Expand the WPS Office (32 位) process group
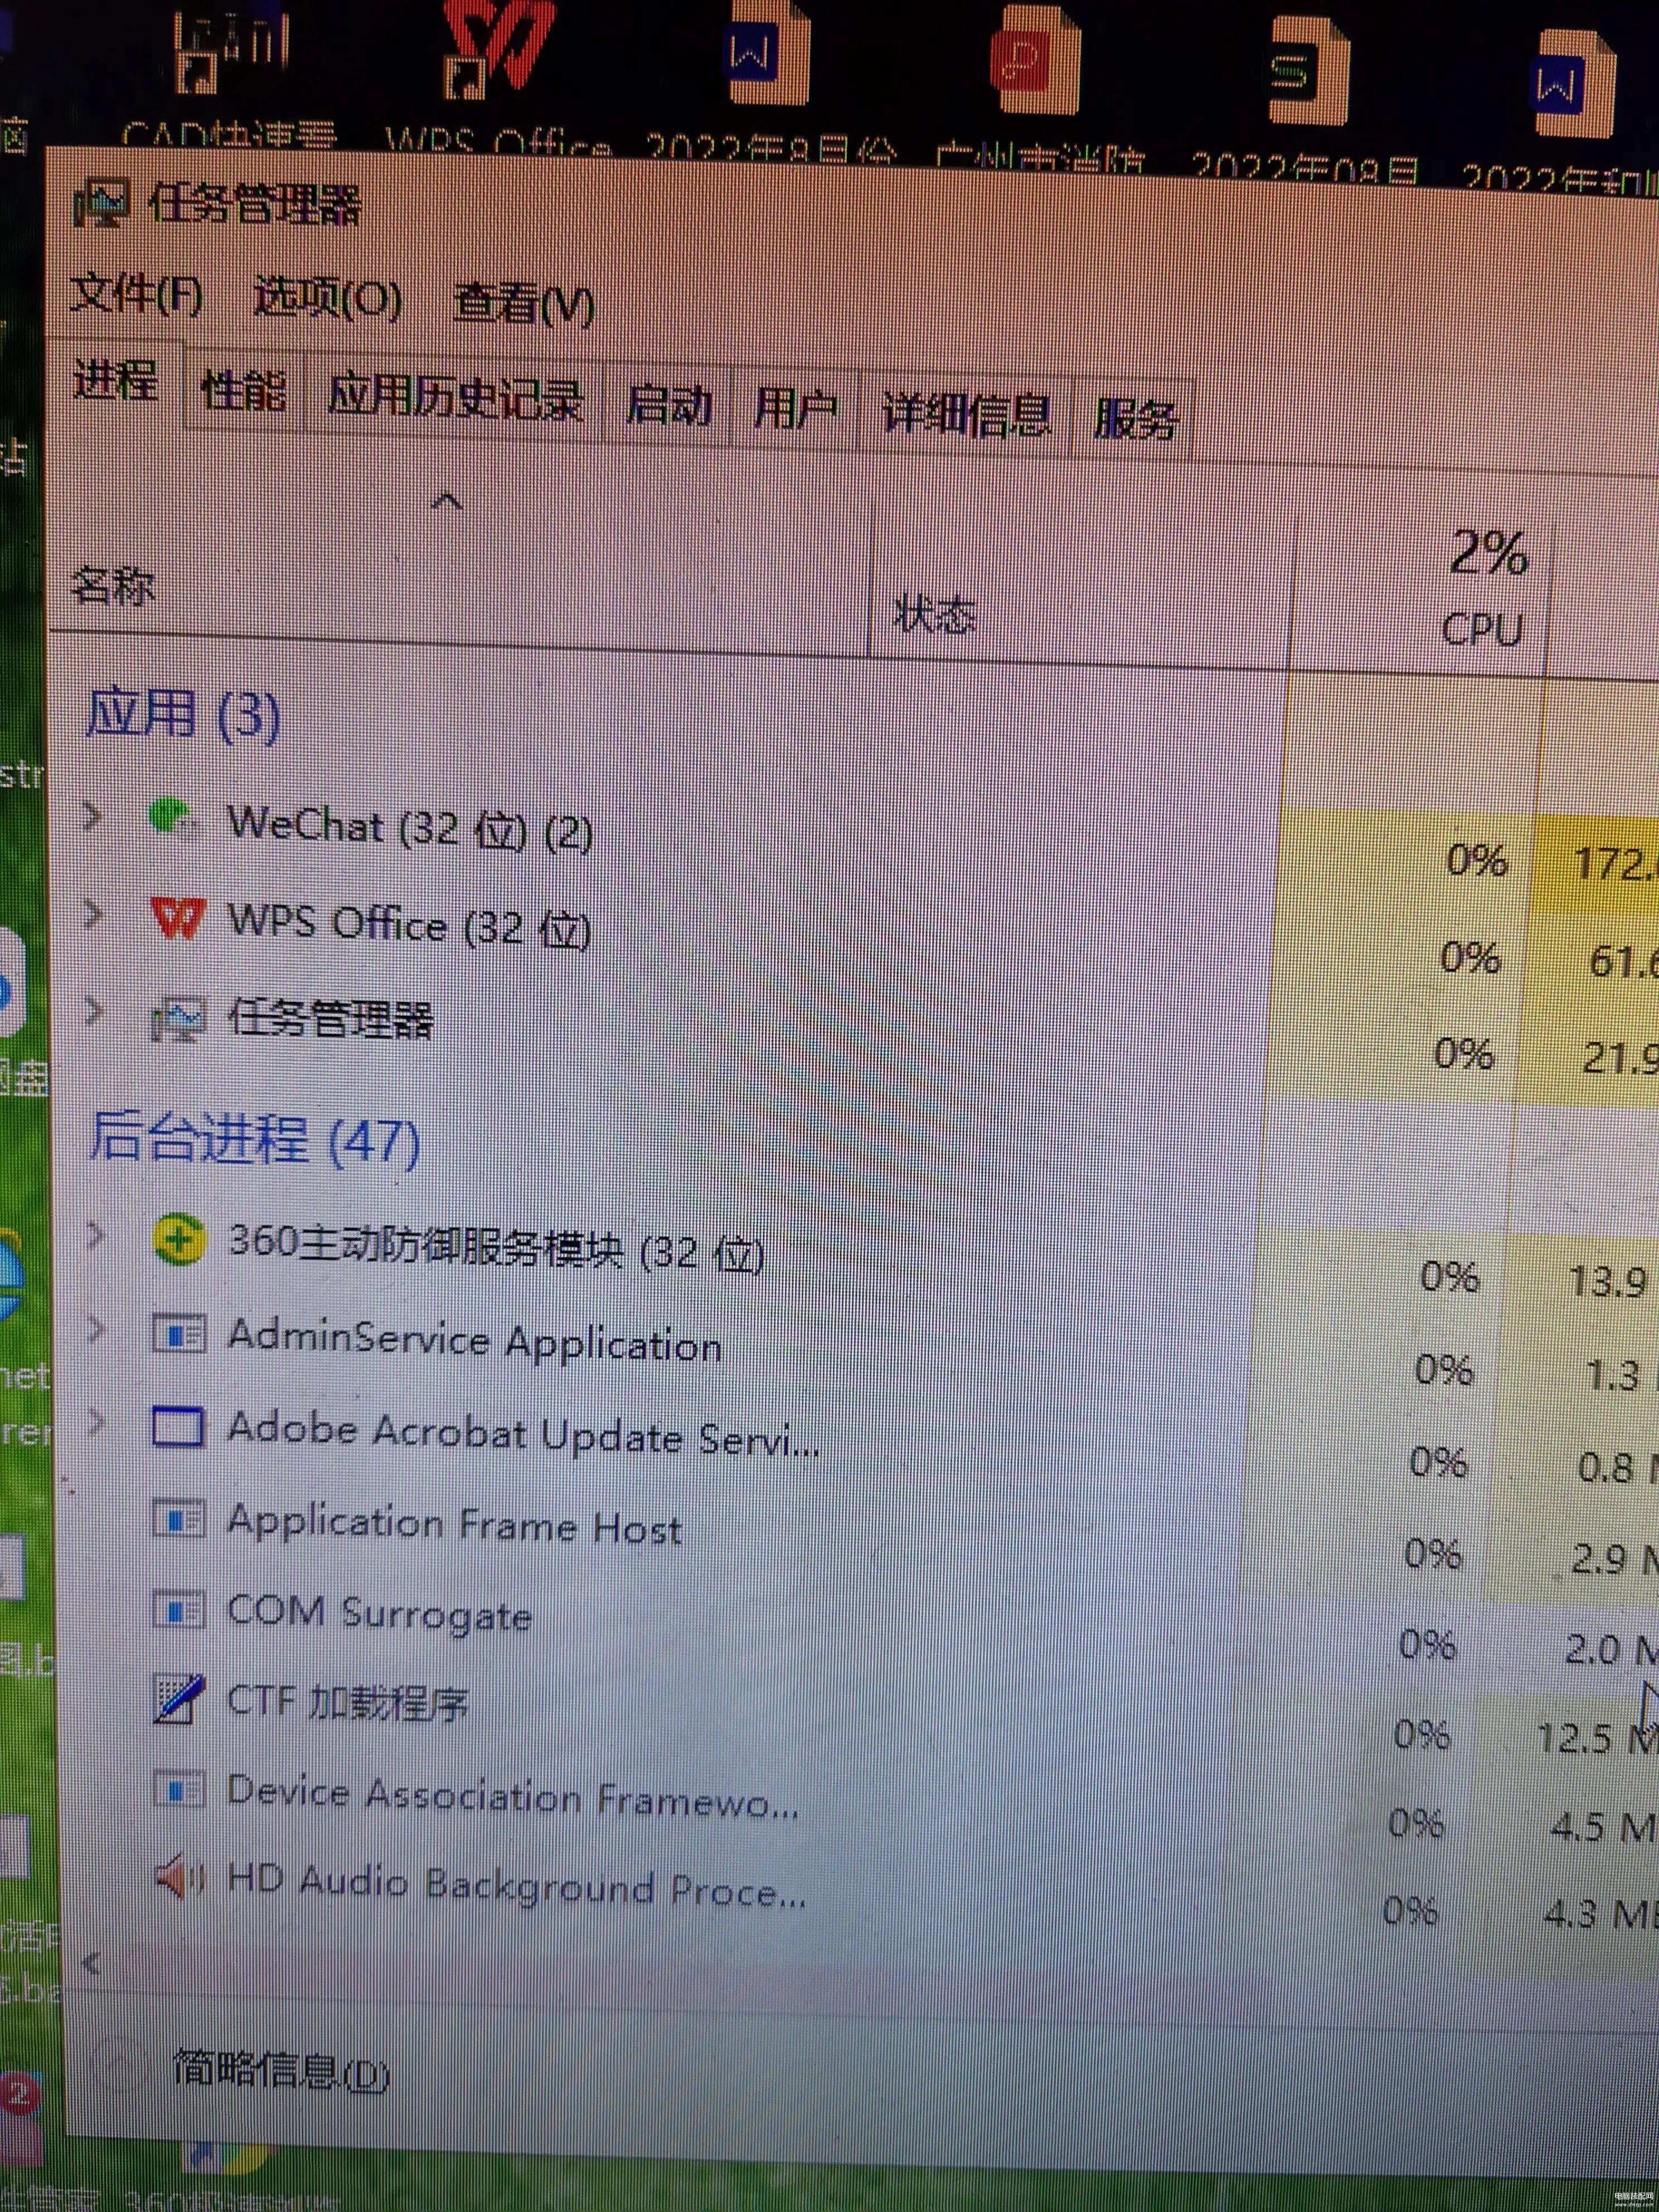Screen dimensions: 1659x2212 (93, 913)
